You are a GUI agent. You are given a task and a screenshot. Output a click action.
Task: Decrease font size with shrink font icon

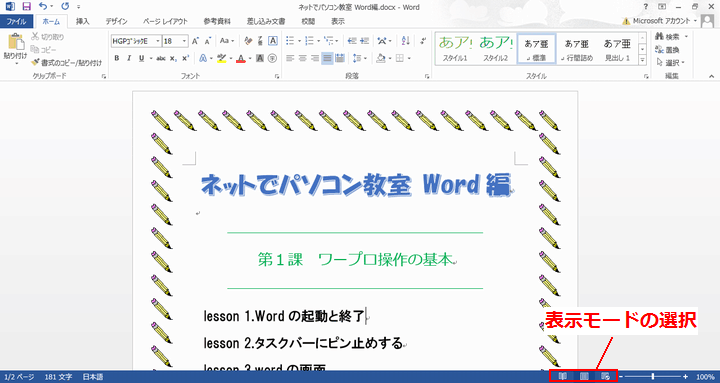point(208,41)
